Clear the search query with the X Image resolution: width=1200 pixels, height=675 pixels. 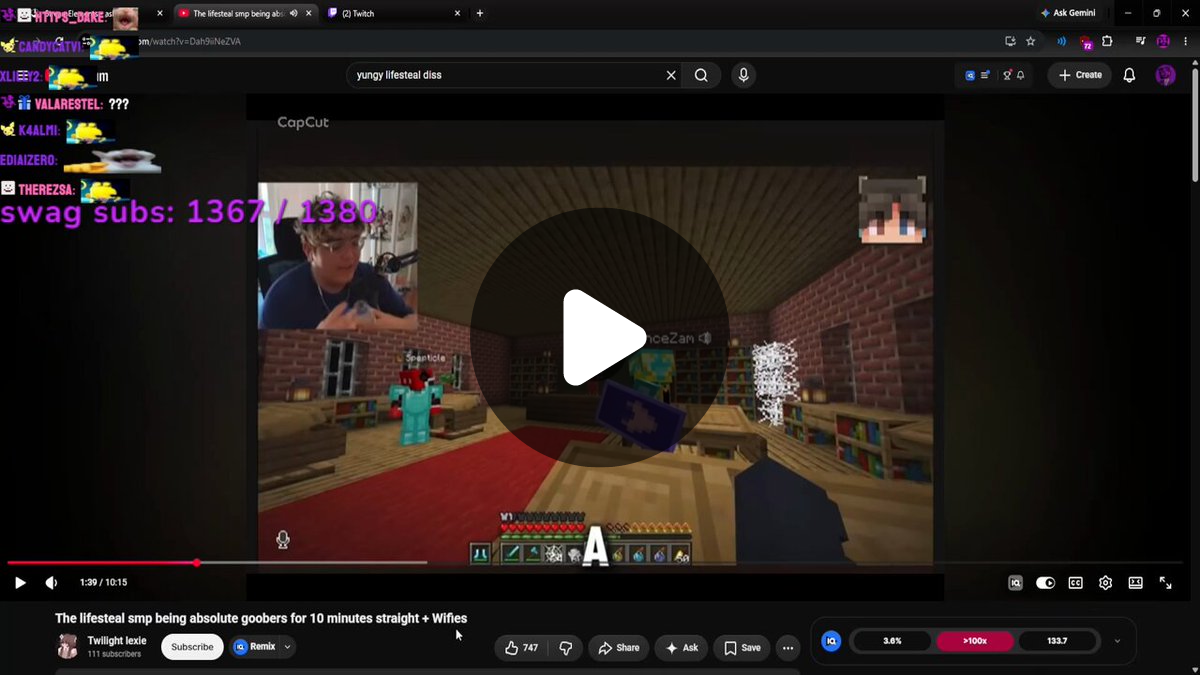pyautogui.click(x=671, y=75)
